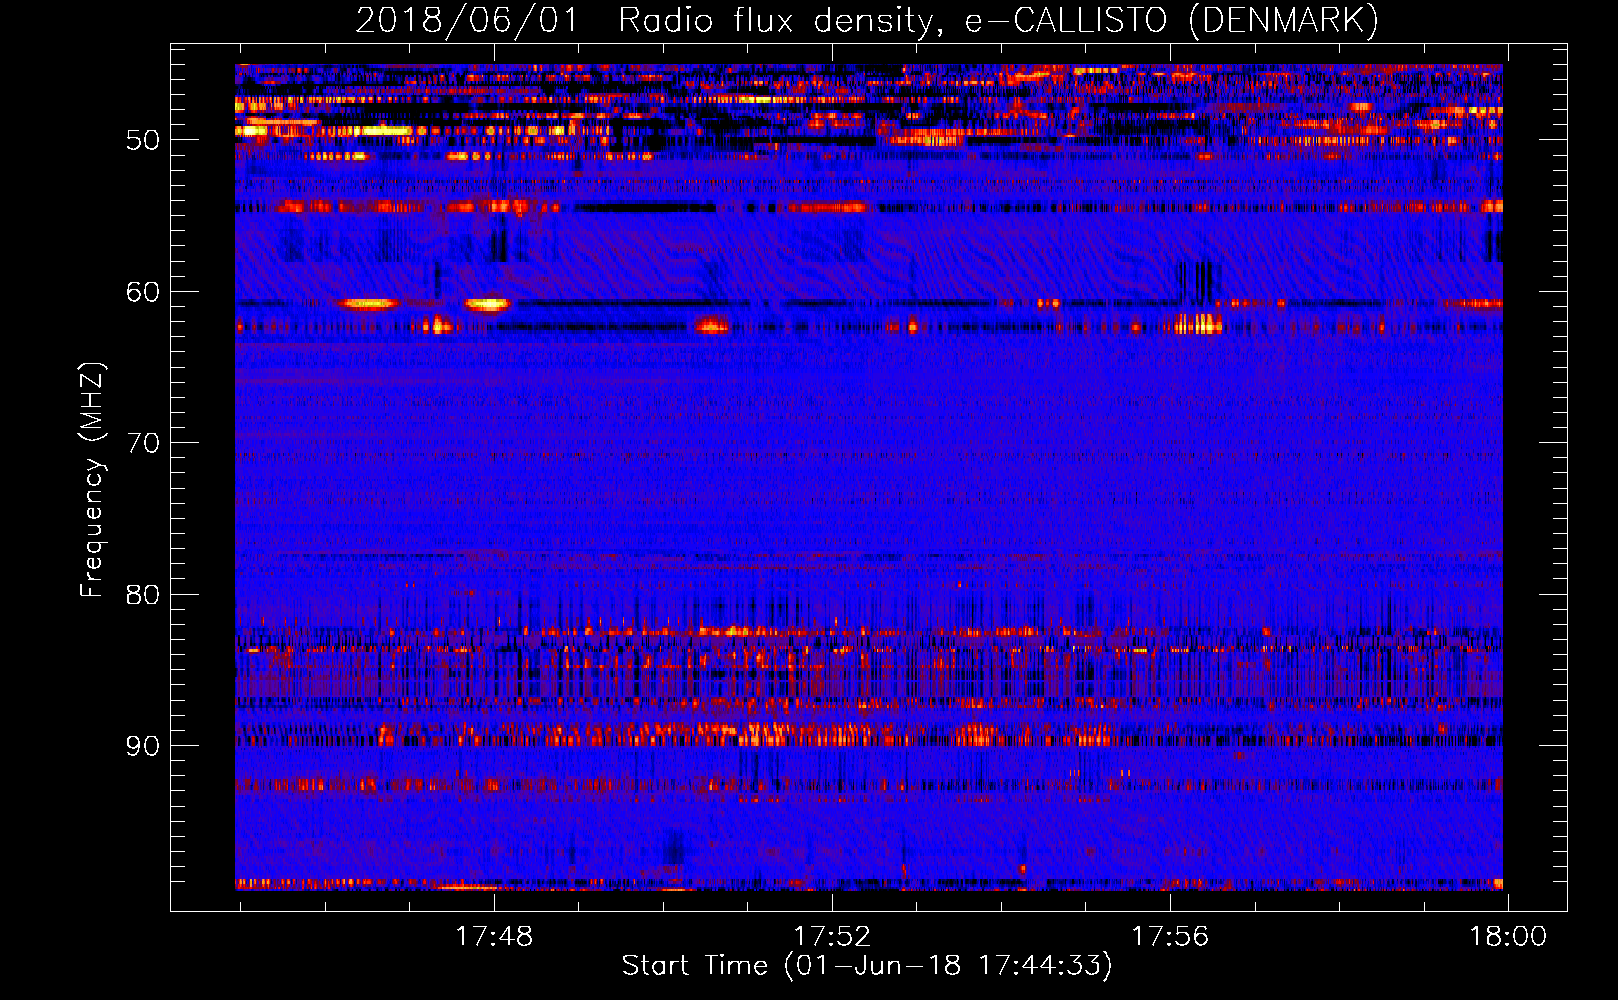
Task: Click the 70 frequency tick label
Action: [143, 443]
